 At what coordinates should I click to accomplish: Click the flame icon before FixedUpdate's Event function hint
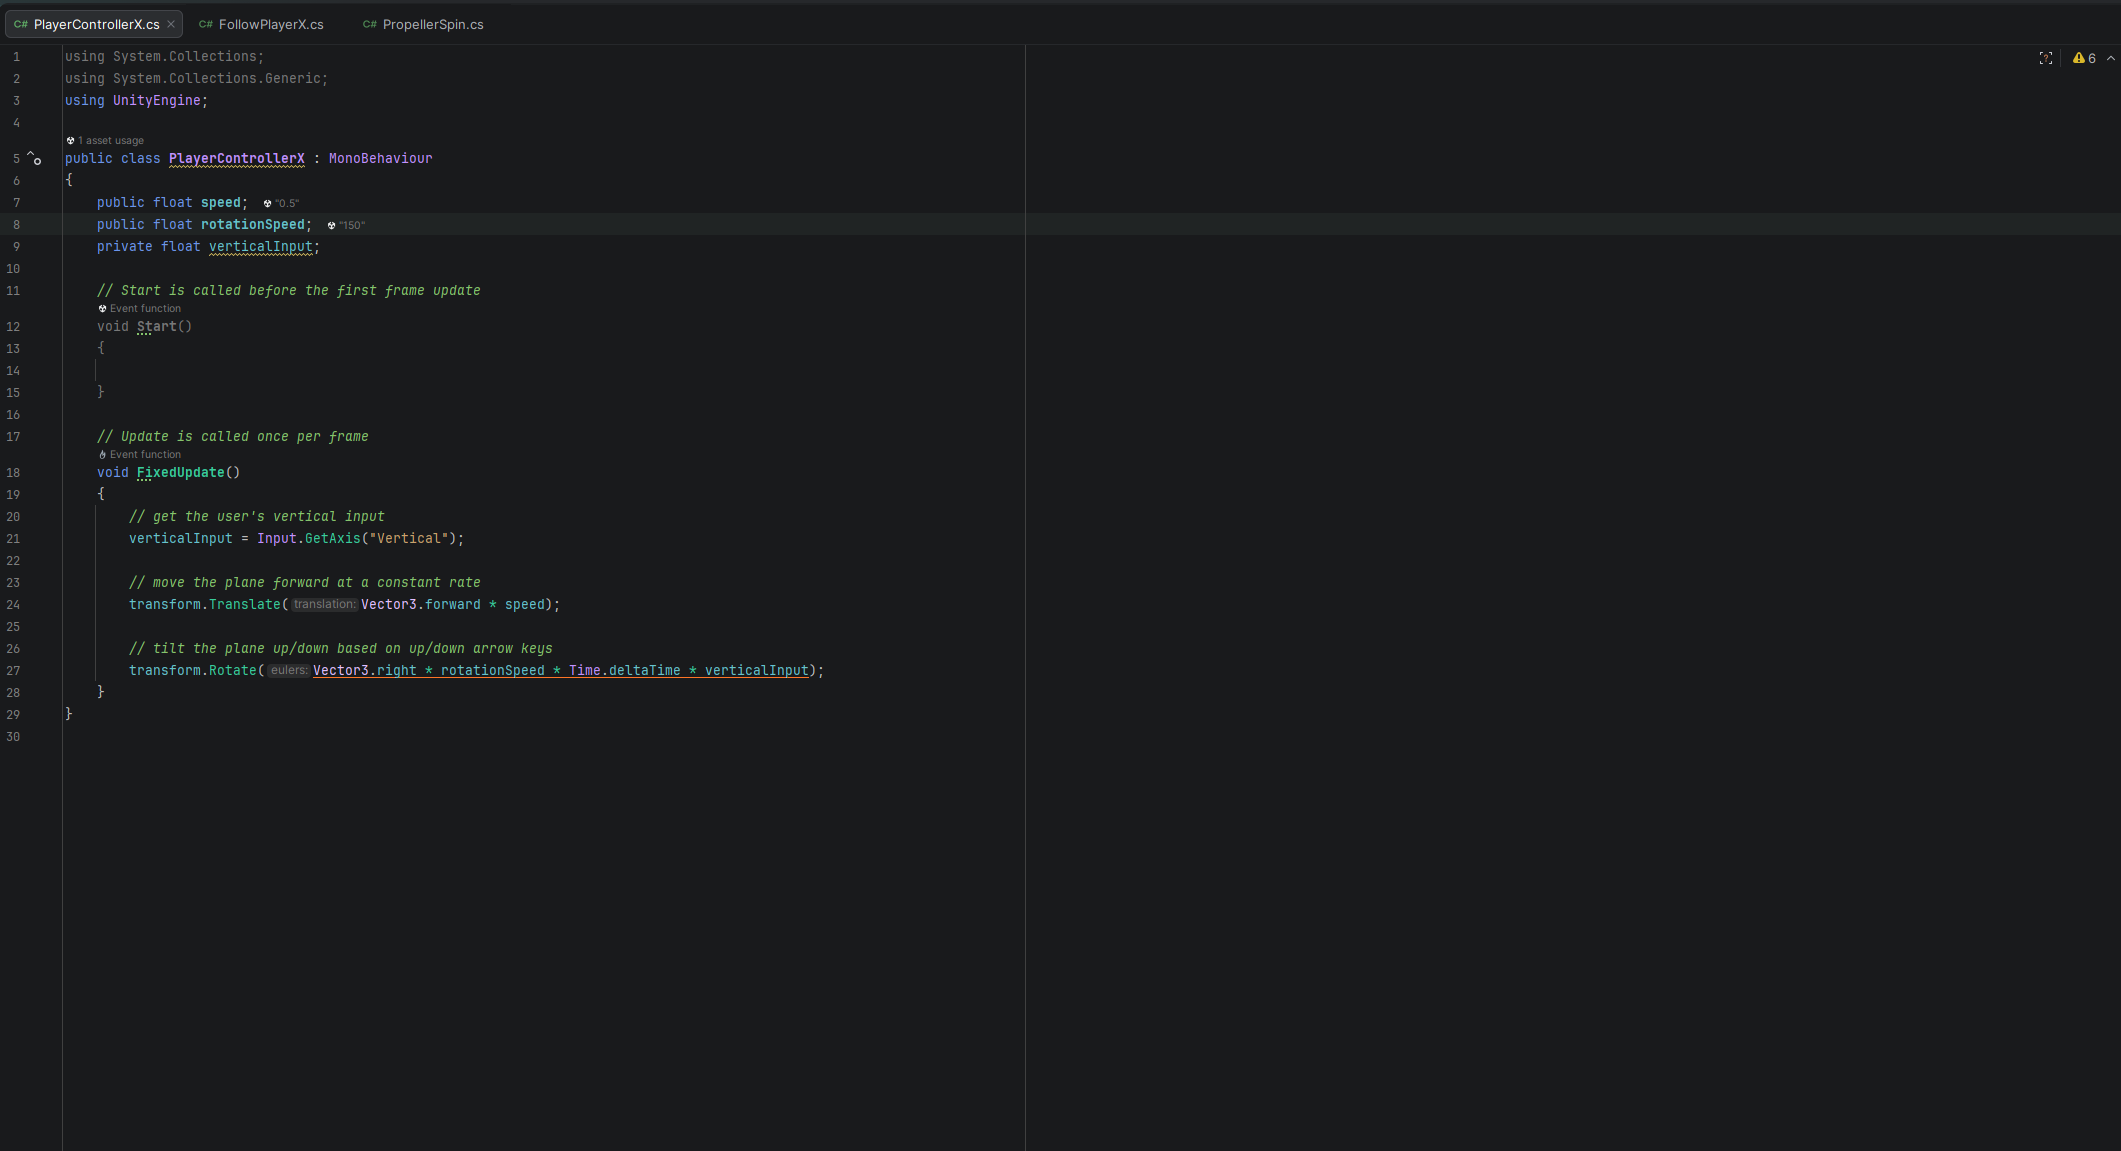(x=102, y=455)
